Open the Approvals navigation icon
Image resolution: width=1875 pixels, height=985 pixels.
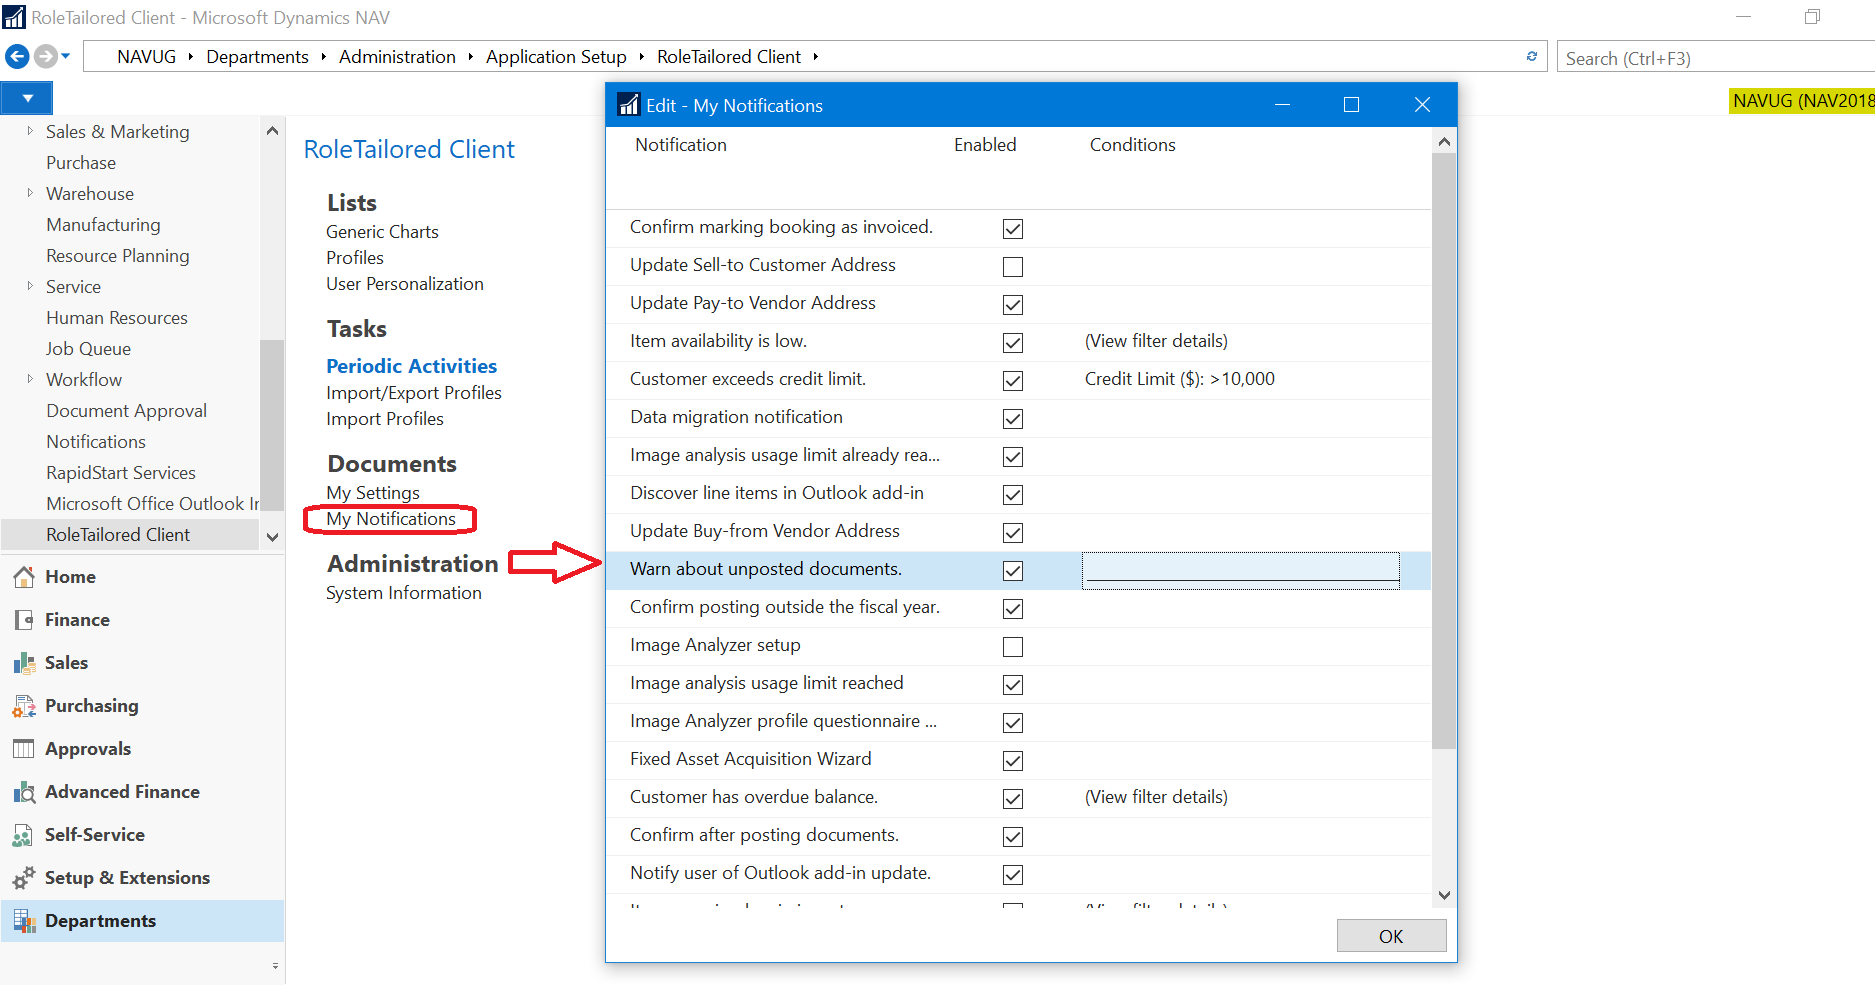click(24, 749)
